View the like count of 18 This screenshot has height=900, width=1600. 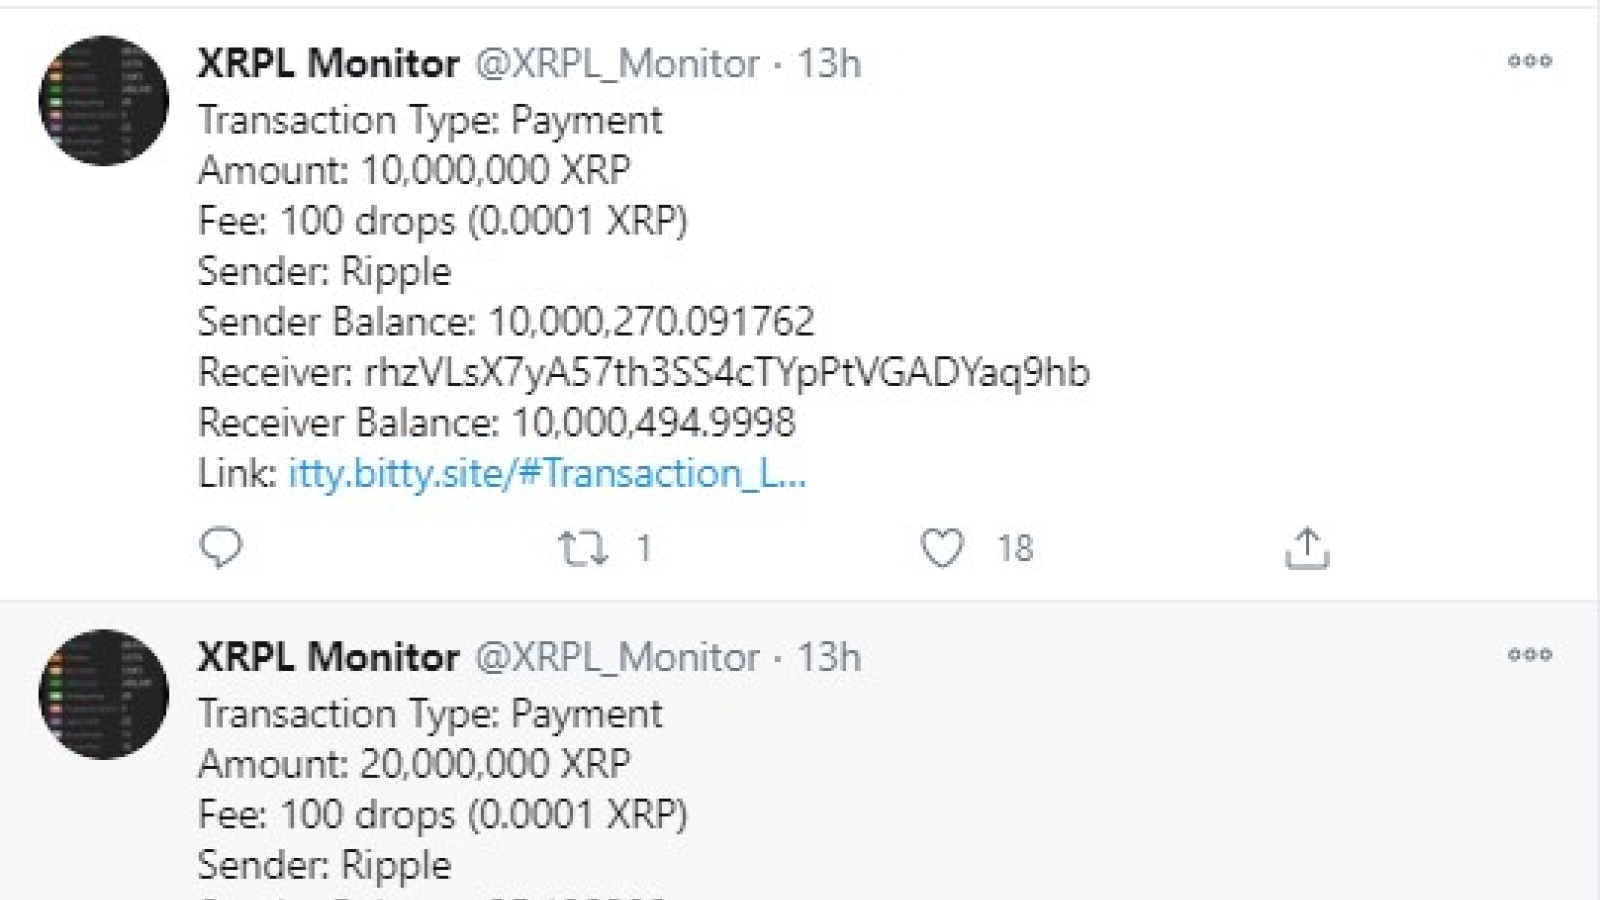[x=1015, y=548]
